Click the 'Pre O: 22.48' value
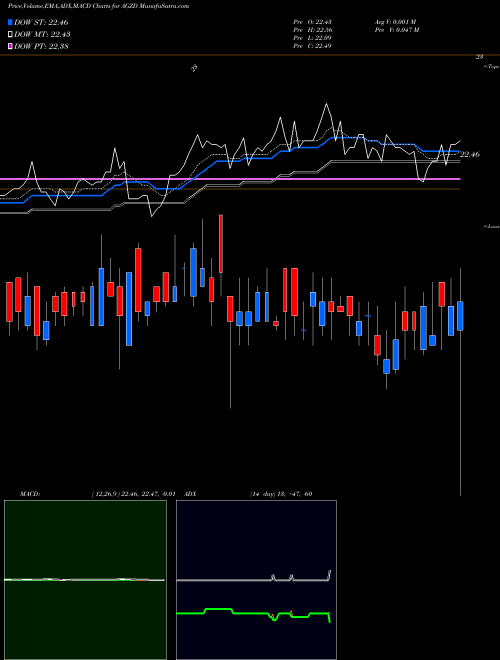This screenshot has height=660, width=500. click(313, 22)
